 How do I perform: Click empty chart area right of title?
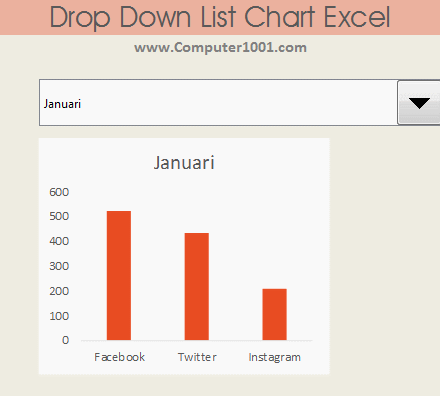(x=270, y=163)
